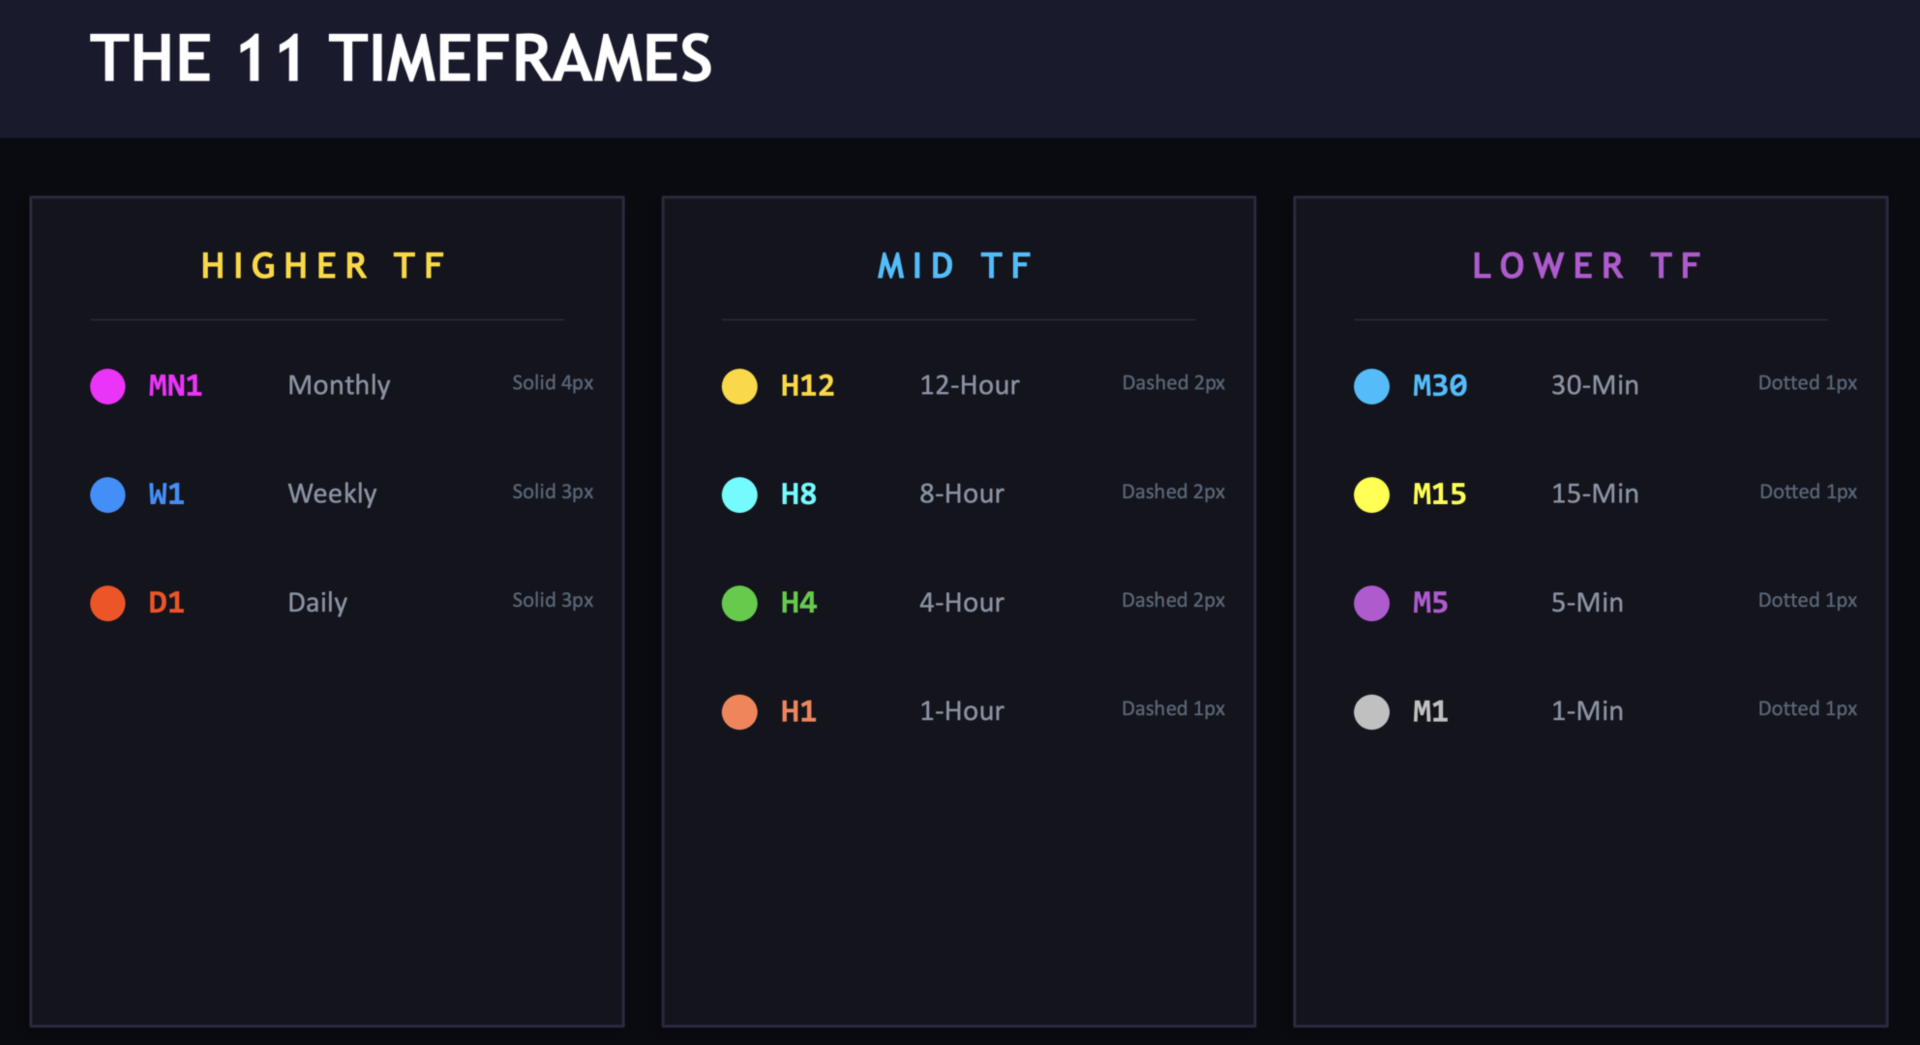Click the cyan H8 color dot
Viewport: 1920px width, 1045px height.
[740, 495]
